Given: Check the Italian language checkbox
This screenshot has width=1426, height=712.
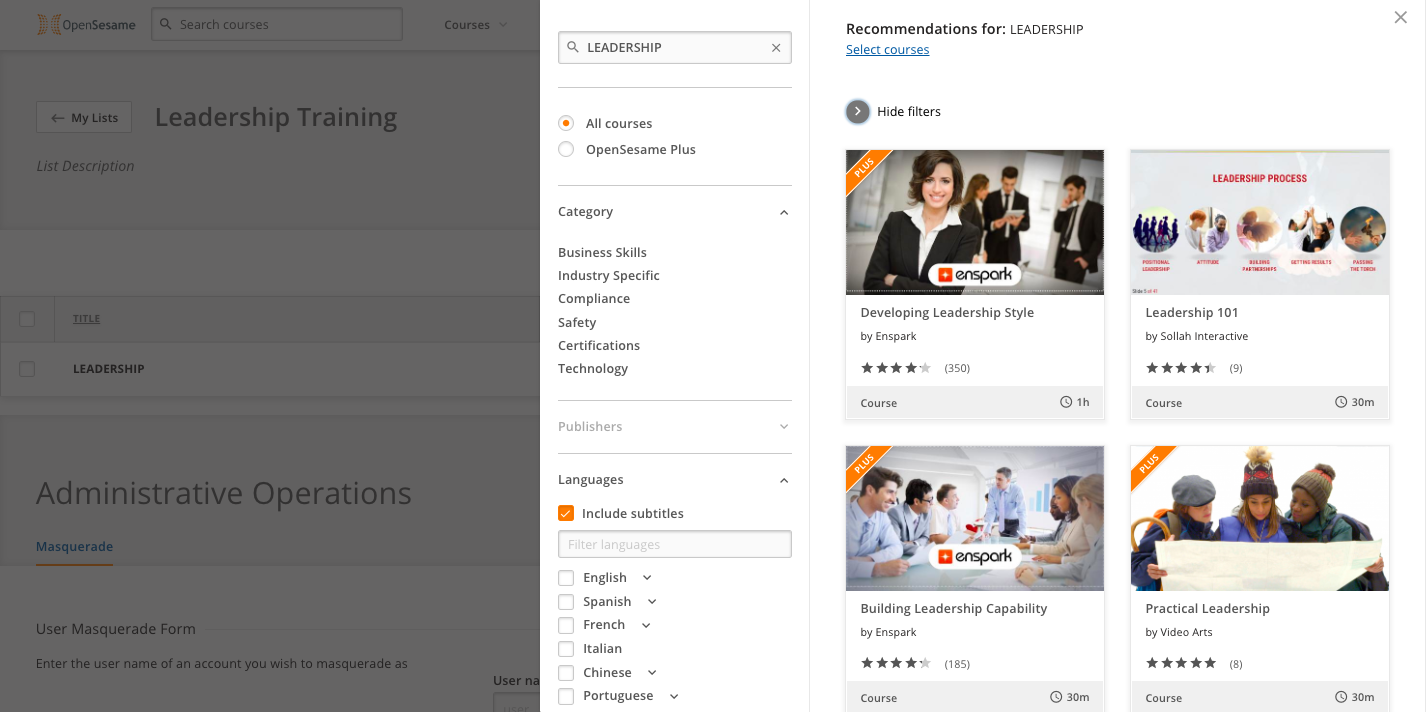Looking at the screenshot, I should point(566,649).
